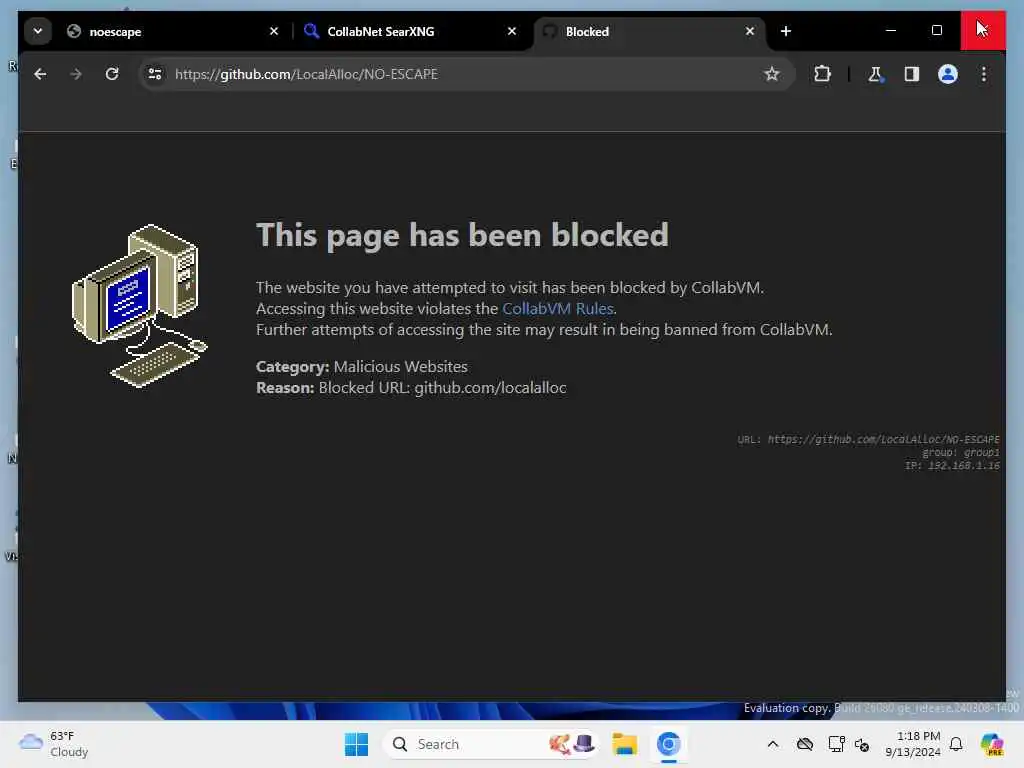Close the CollabNet SearXNG tab

(512, 31)
